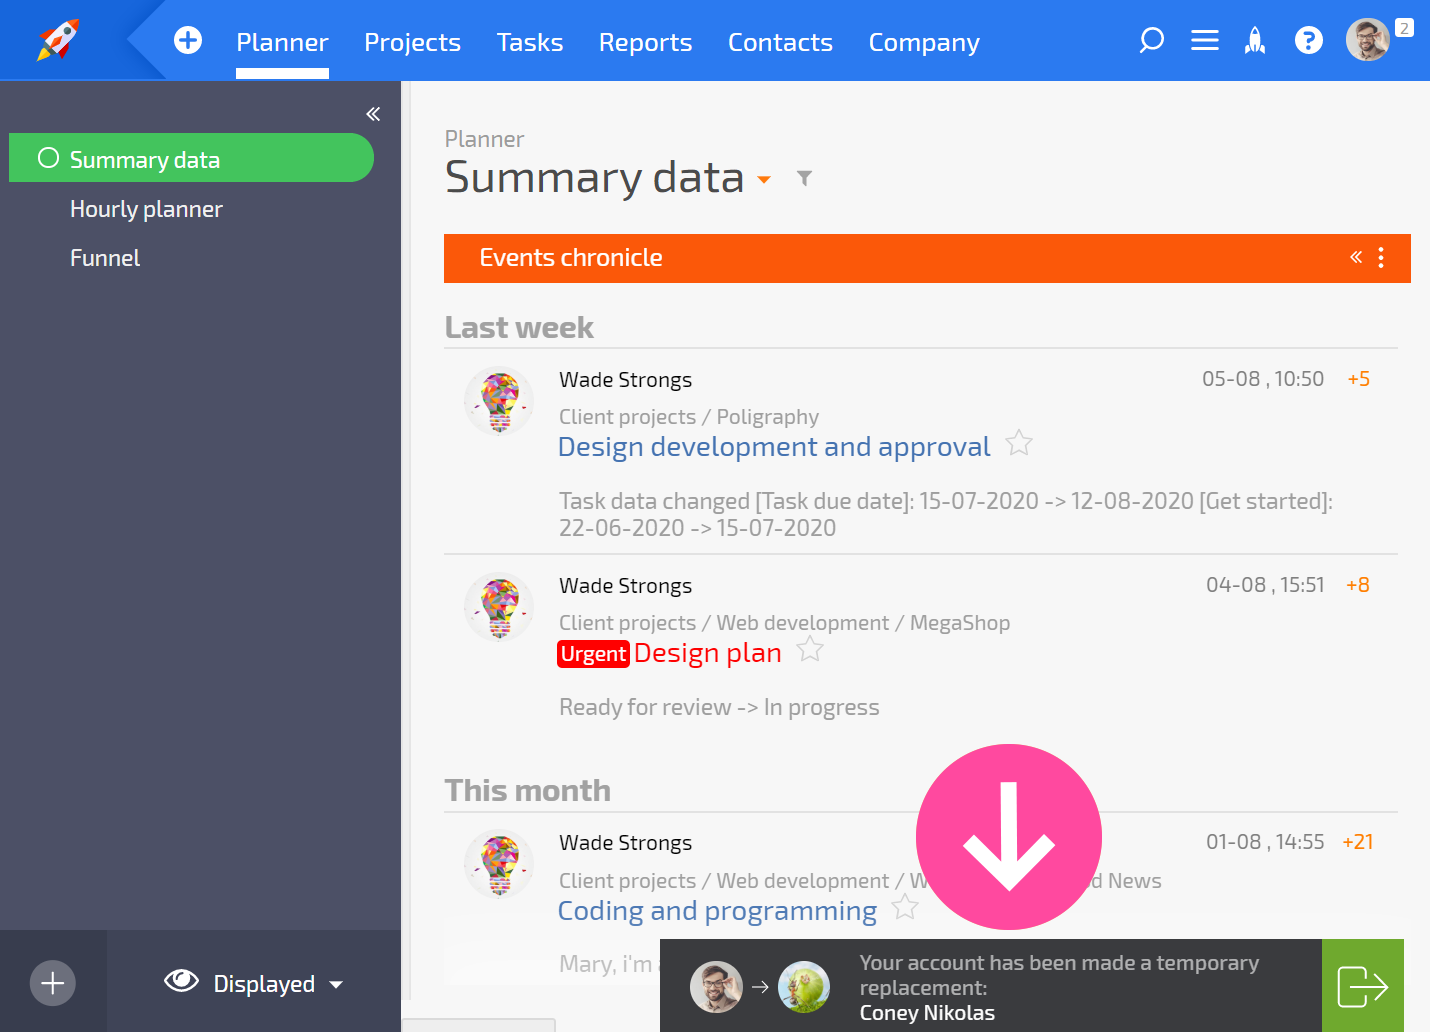The width and height of the screenshot is (1430, 1032).
Task: Collapse Events chronicle panel with chevrons
Action: (1356, 257)
